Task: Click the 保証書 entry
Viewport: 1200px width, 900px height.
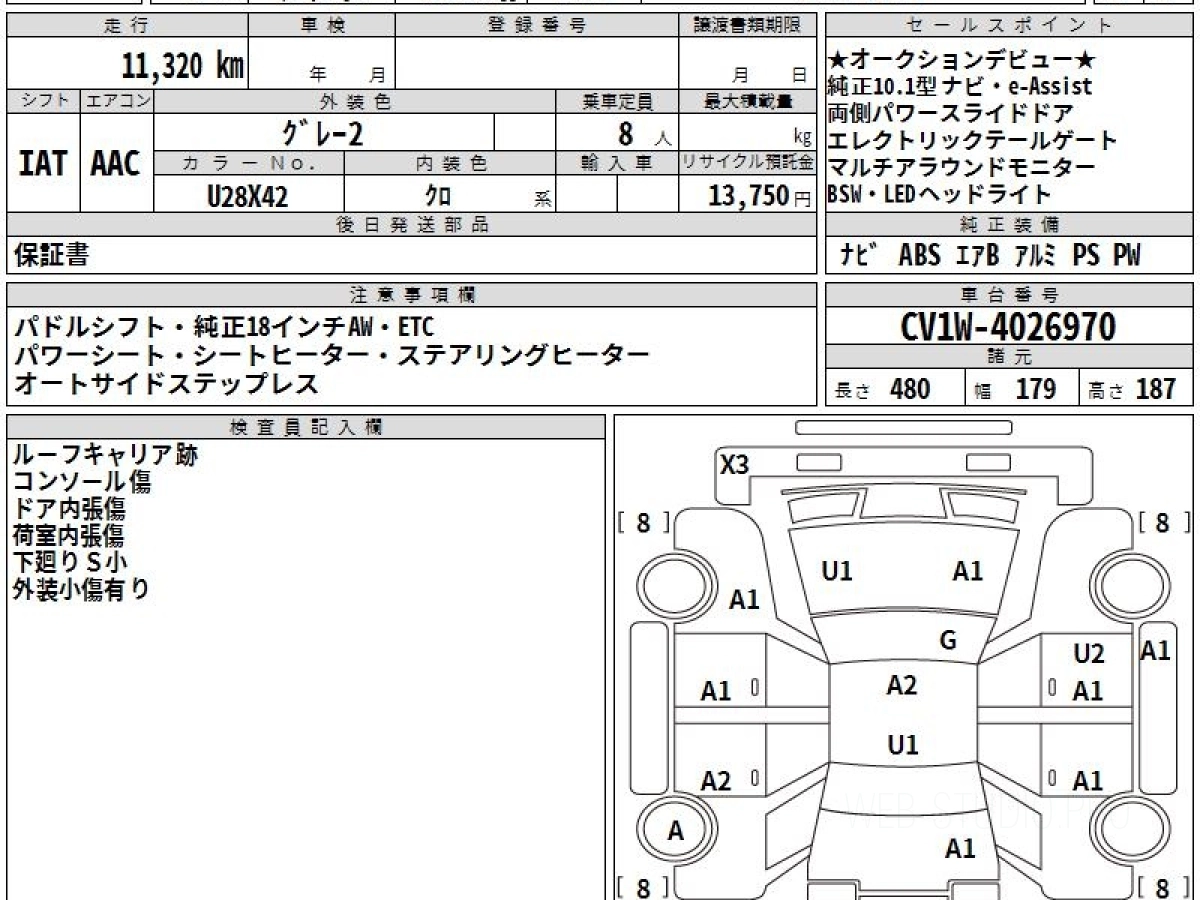Action: 51,256
